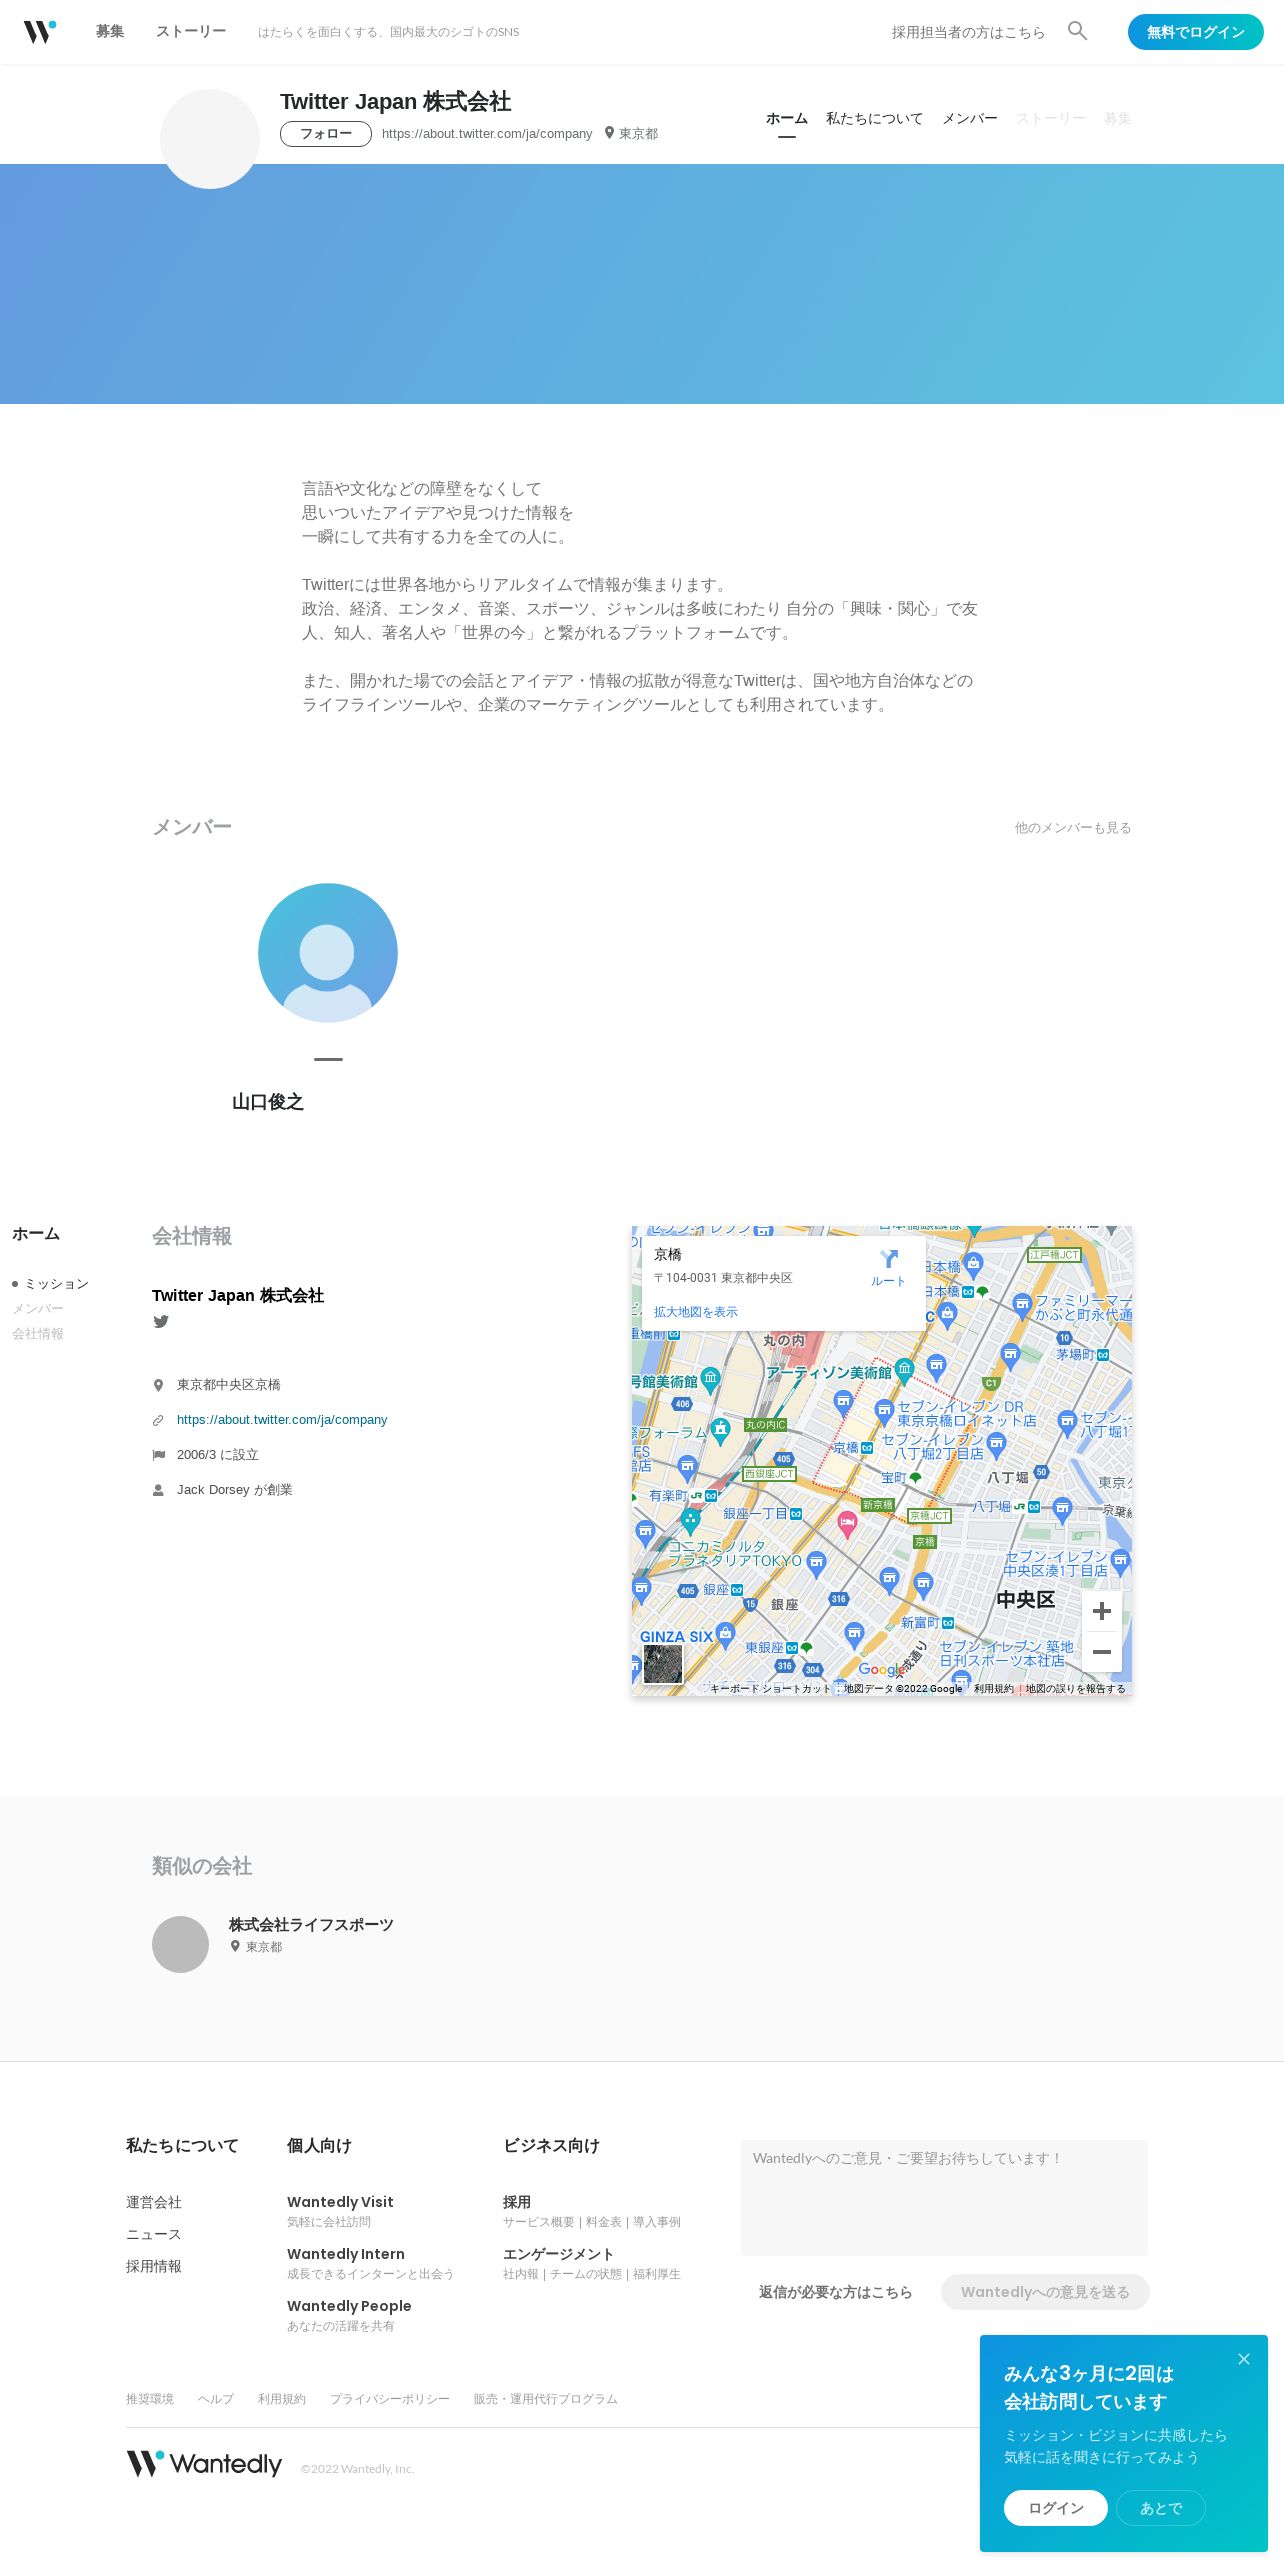Click the member avatar of 山口俊之
Image resolution: width=1284 pixels, height=2568 pixels.
pyautogui.click(x=328, y=953)
